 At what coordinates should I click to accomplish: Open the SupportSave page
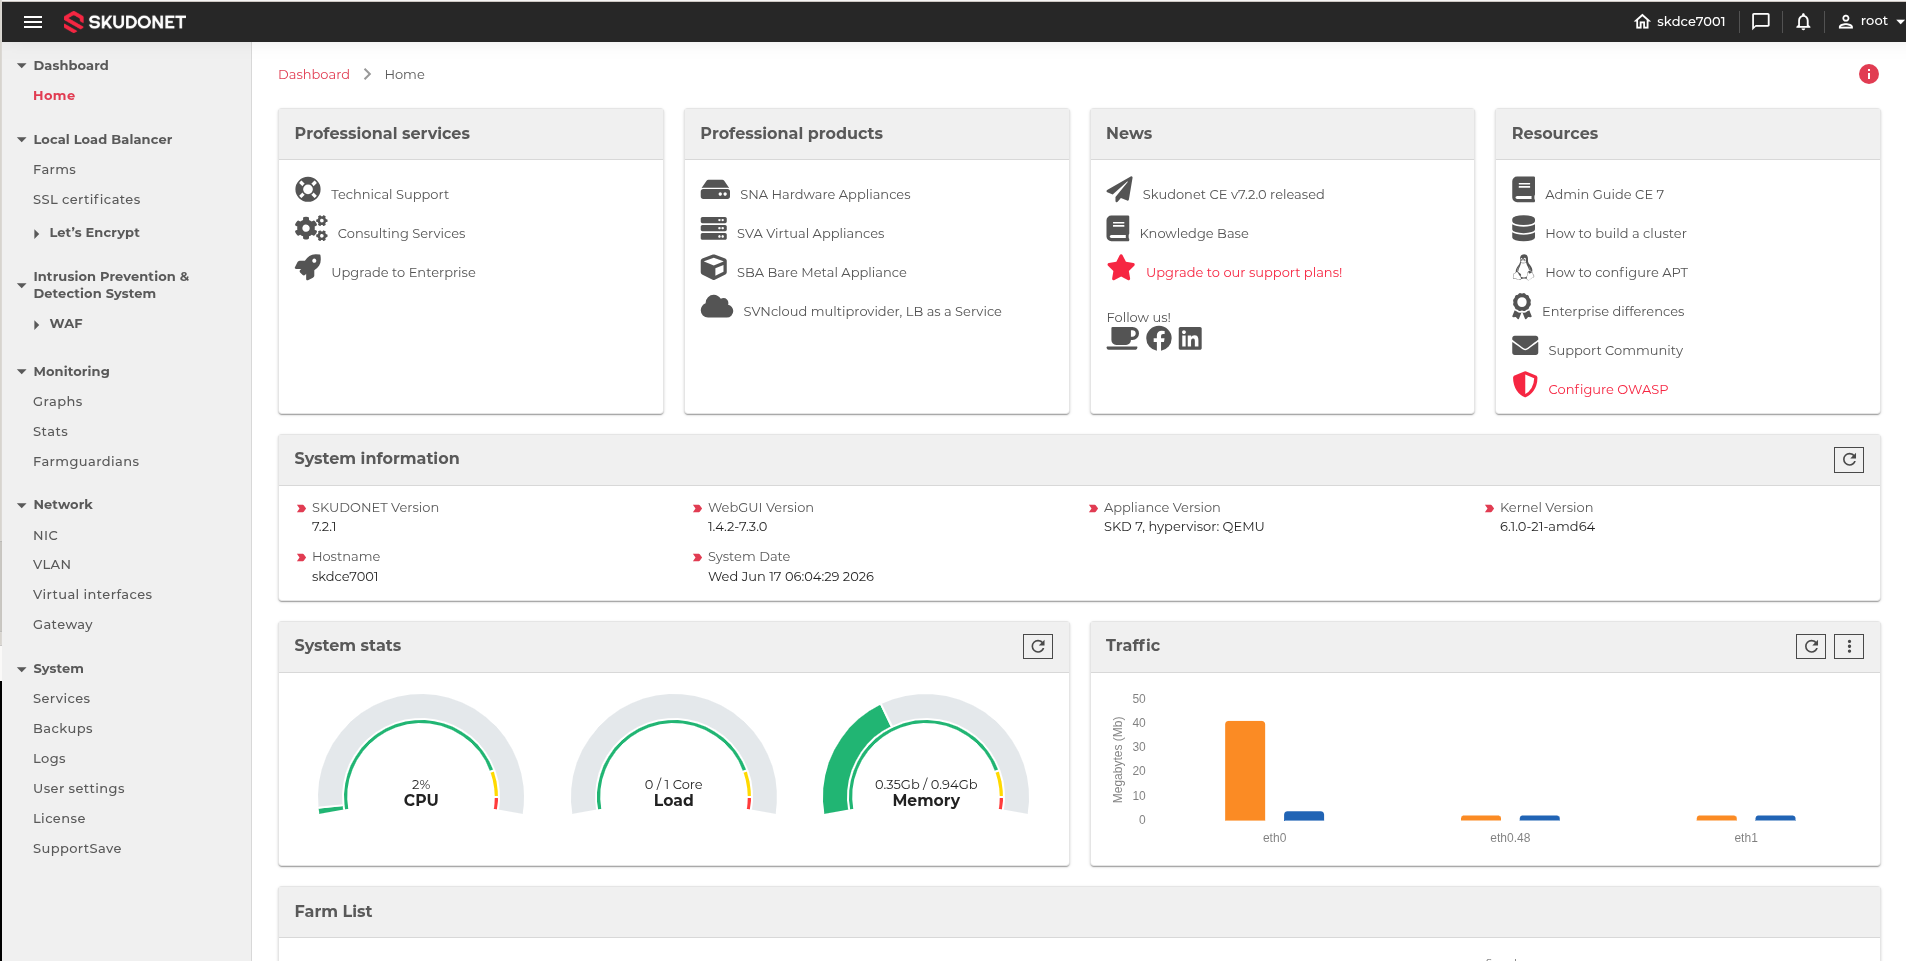point(77,848)
